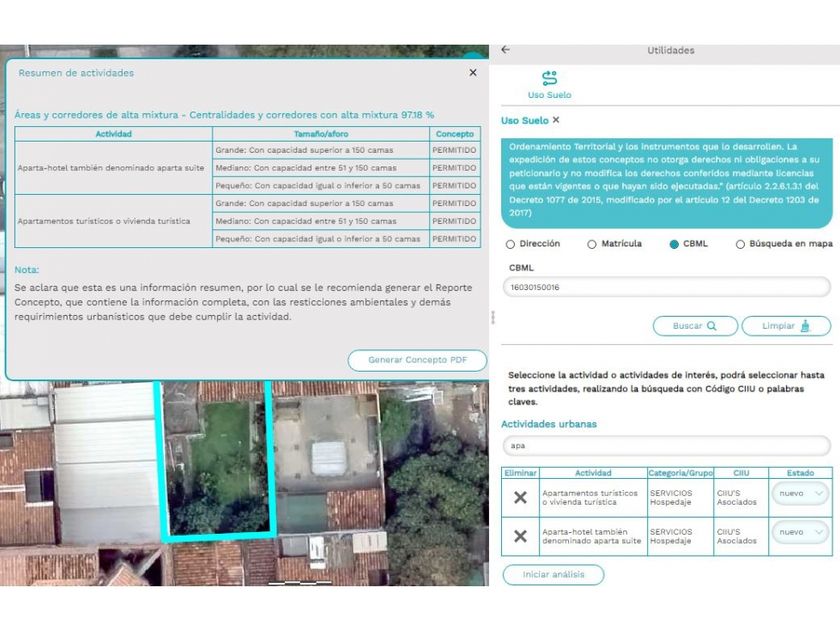Screen dimensions: 840x630
Task: Select the Dirección radio option
Action: click(511, 244)
